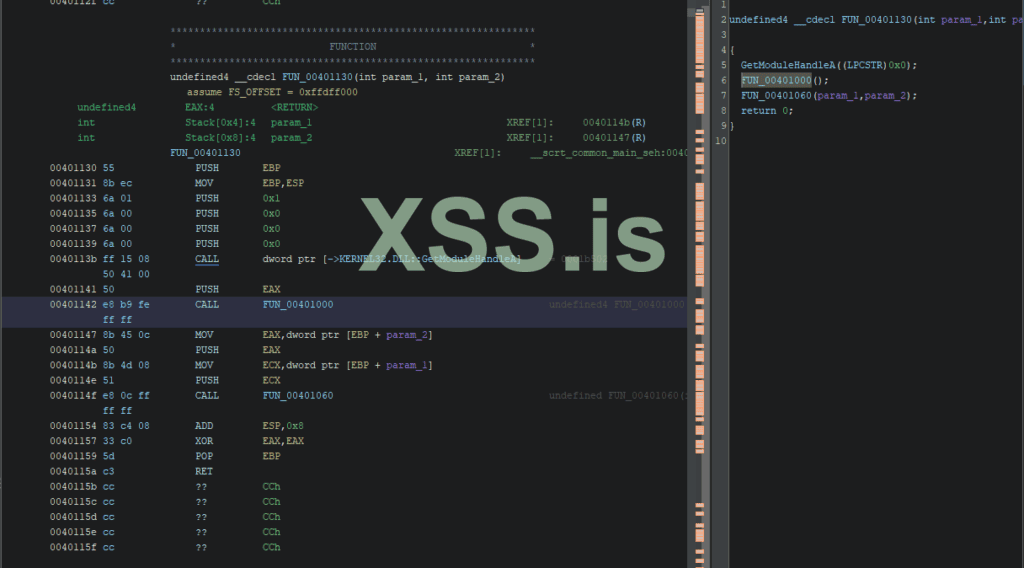The image size is (1024, 568).
Task: Select the CCh byte at 0040115f
Action: pos(271,548)
